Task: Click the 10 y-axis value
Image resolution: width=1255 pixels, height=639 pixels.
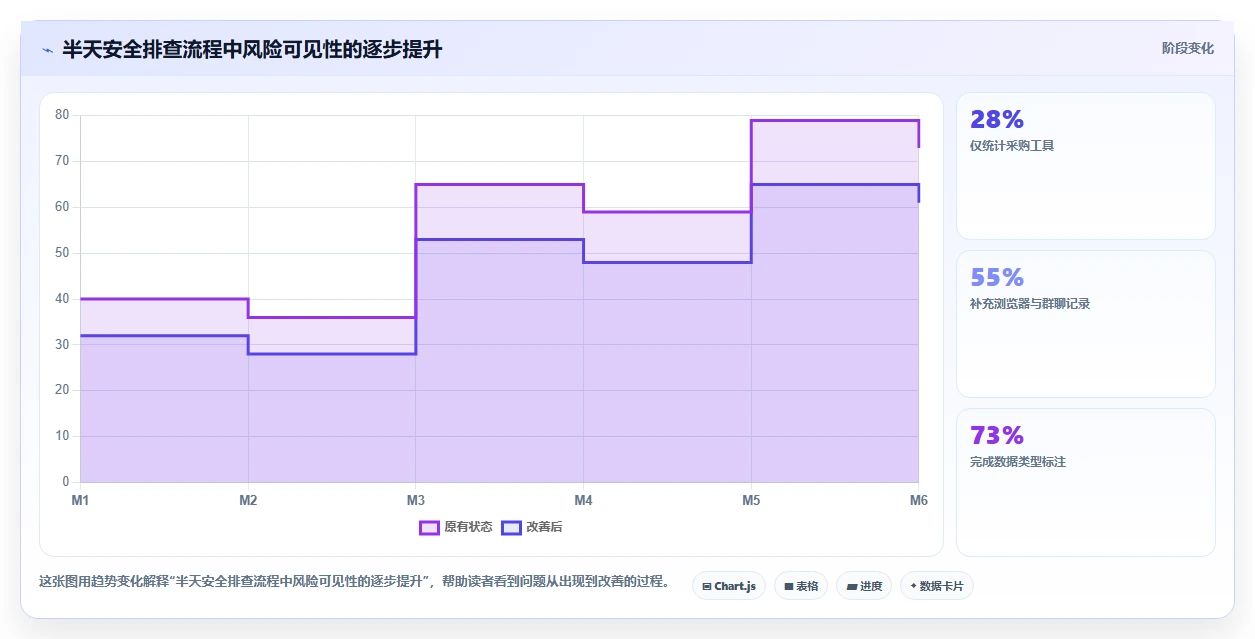Action: coord(62,436)
